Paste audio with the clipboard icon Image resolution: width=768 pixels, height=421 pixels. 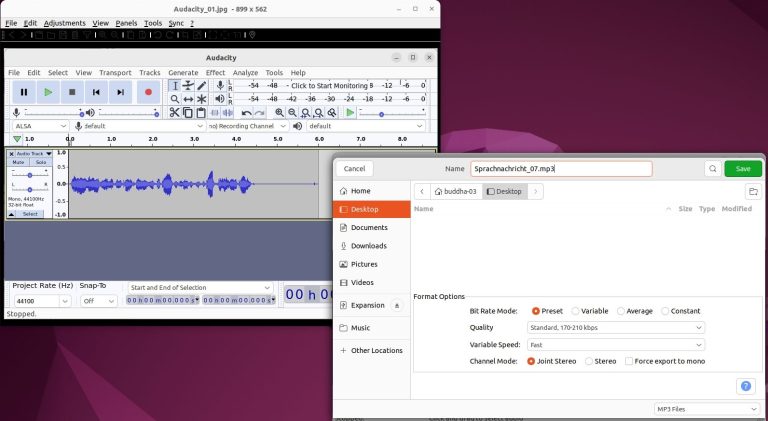(201, 113)
